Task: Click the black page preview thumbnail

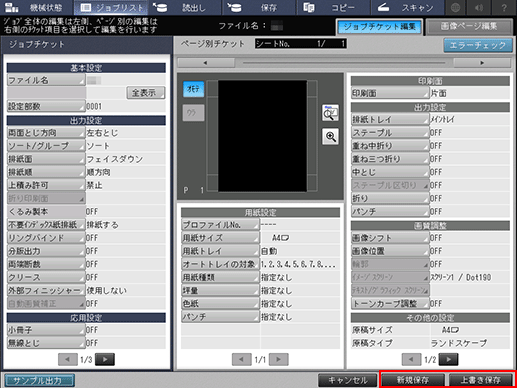Action: (262, 136)
